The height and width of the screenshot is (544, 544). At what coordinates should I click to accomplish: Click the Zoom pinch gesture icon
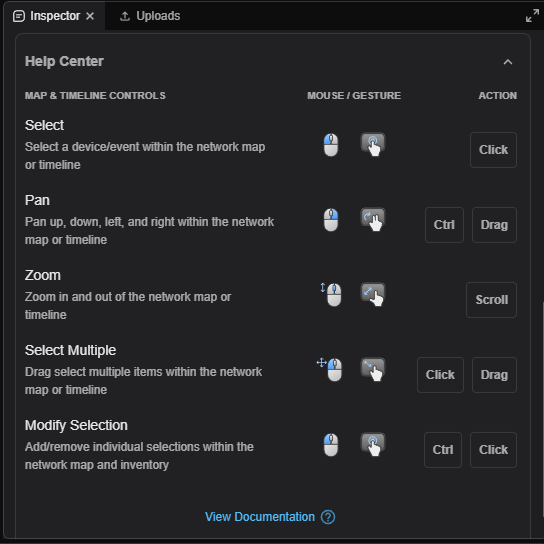pos(373,294)
